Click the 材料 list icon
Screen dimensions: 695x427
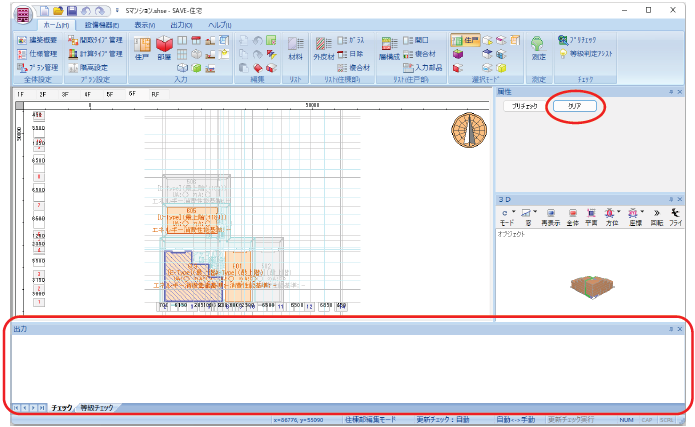point(295,48)
